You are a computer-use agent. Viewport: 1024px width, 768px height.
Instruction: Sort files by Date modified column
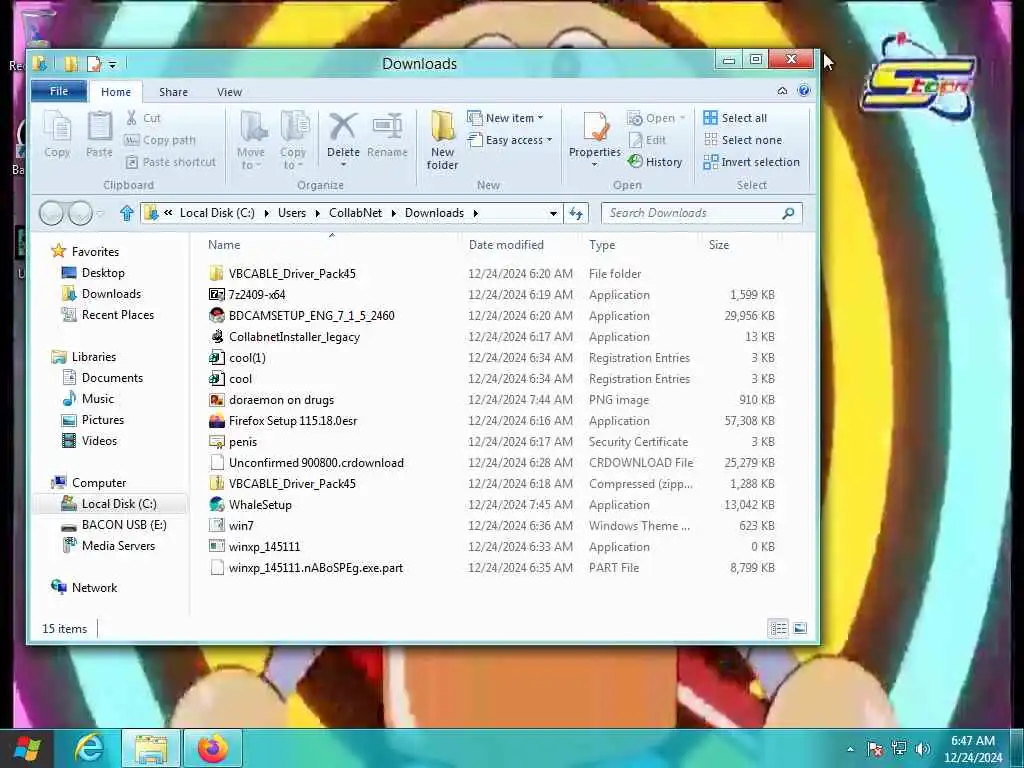pyautogui.click(x=506, y=245)
